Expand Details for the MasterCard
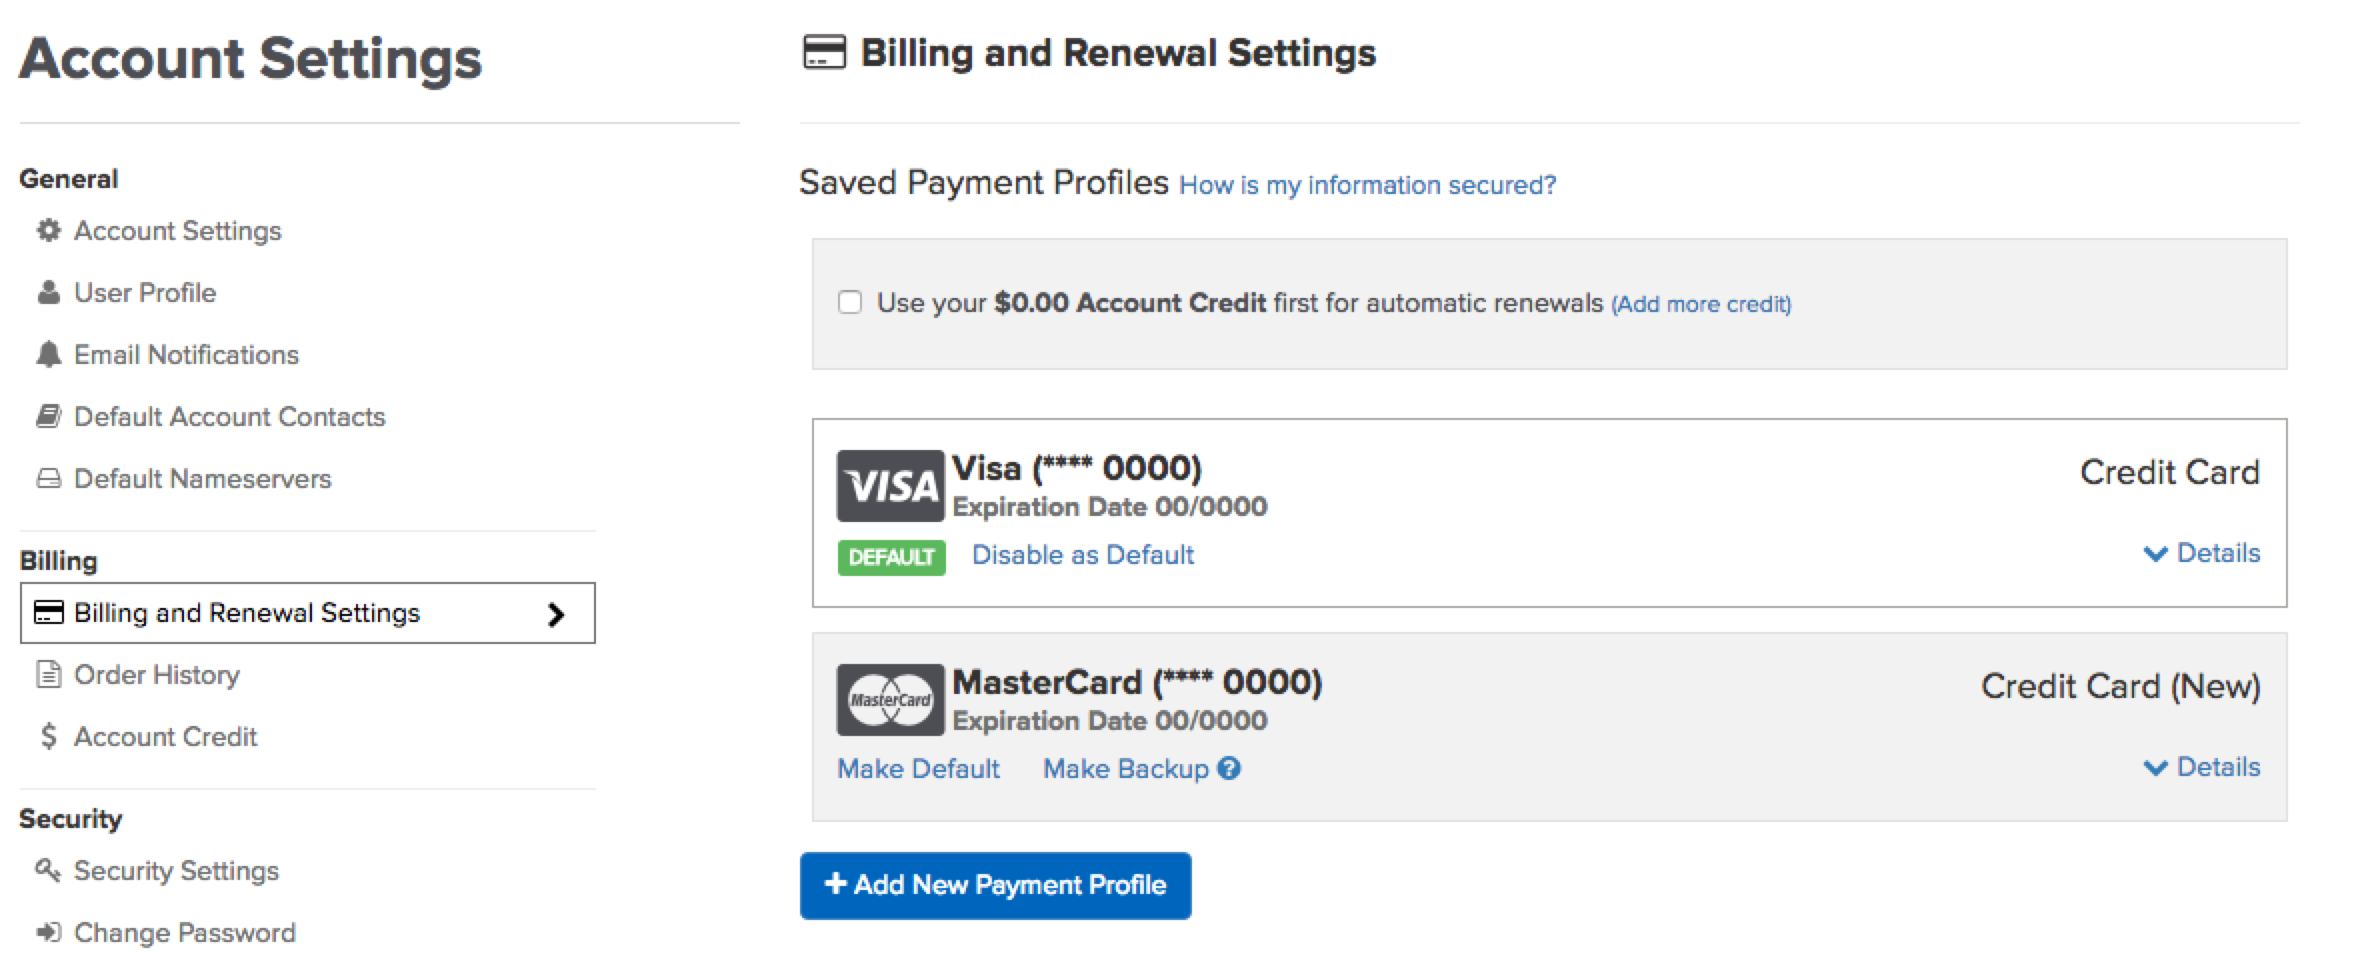The width and height of the screenshot is (2360, 964). click(2202, 767)
